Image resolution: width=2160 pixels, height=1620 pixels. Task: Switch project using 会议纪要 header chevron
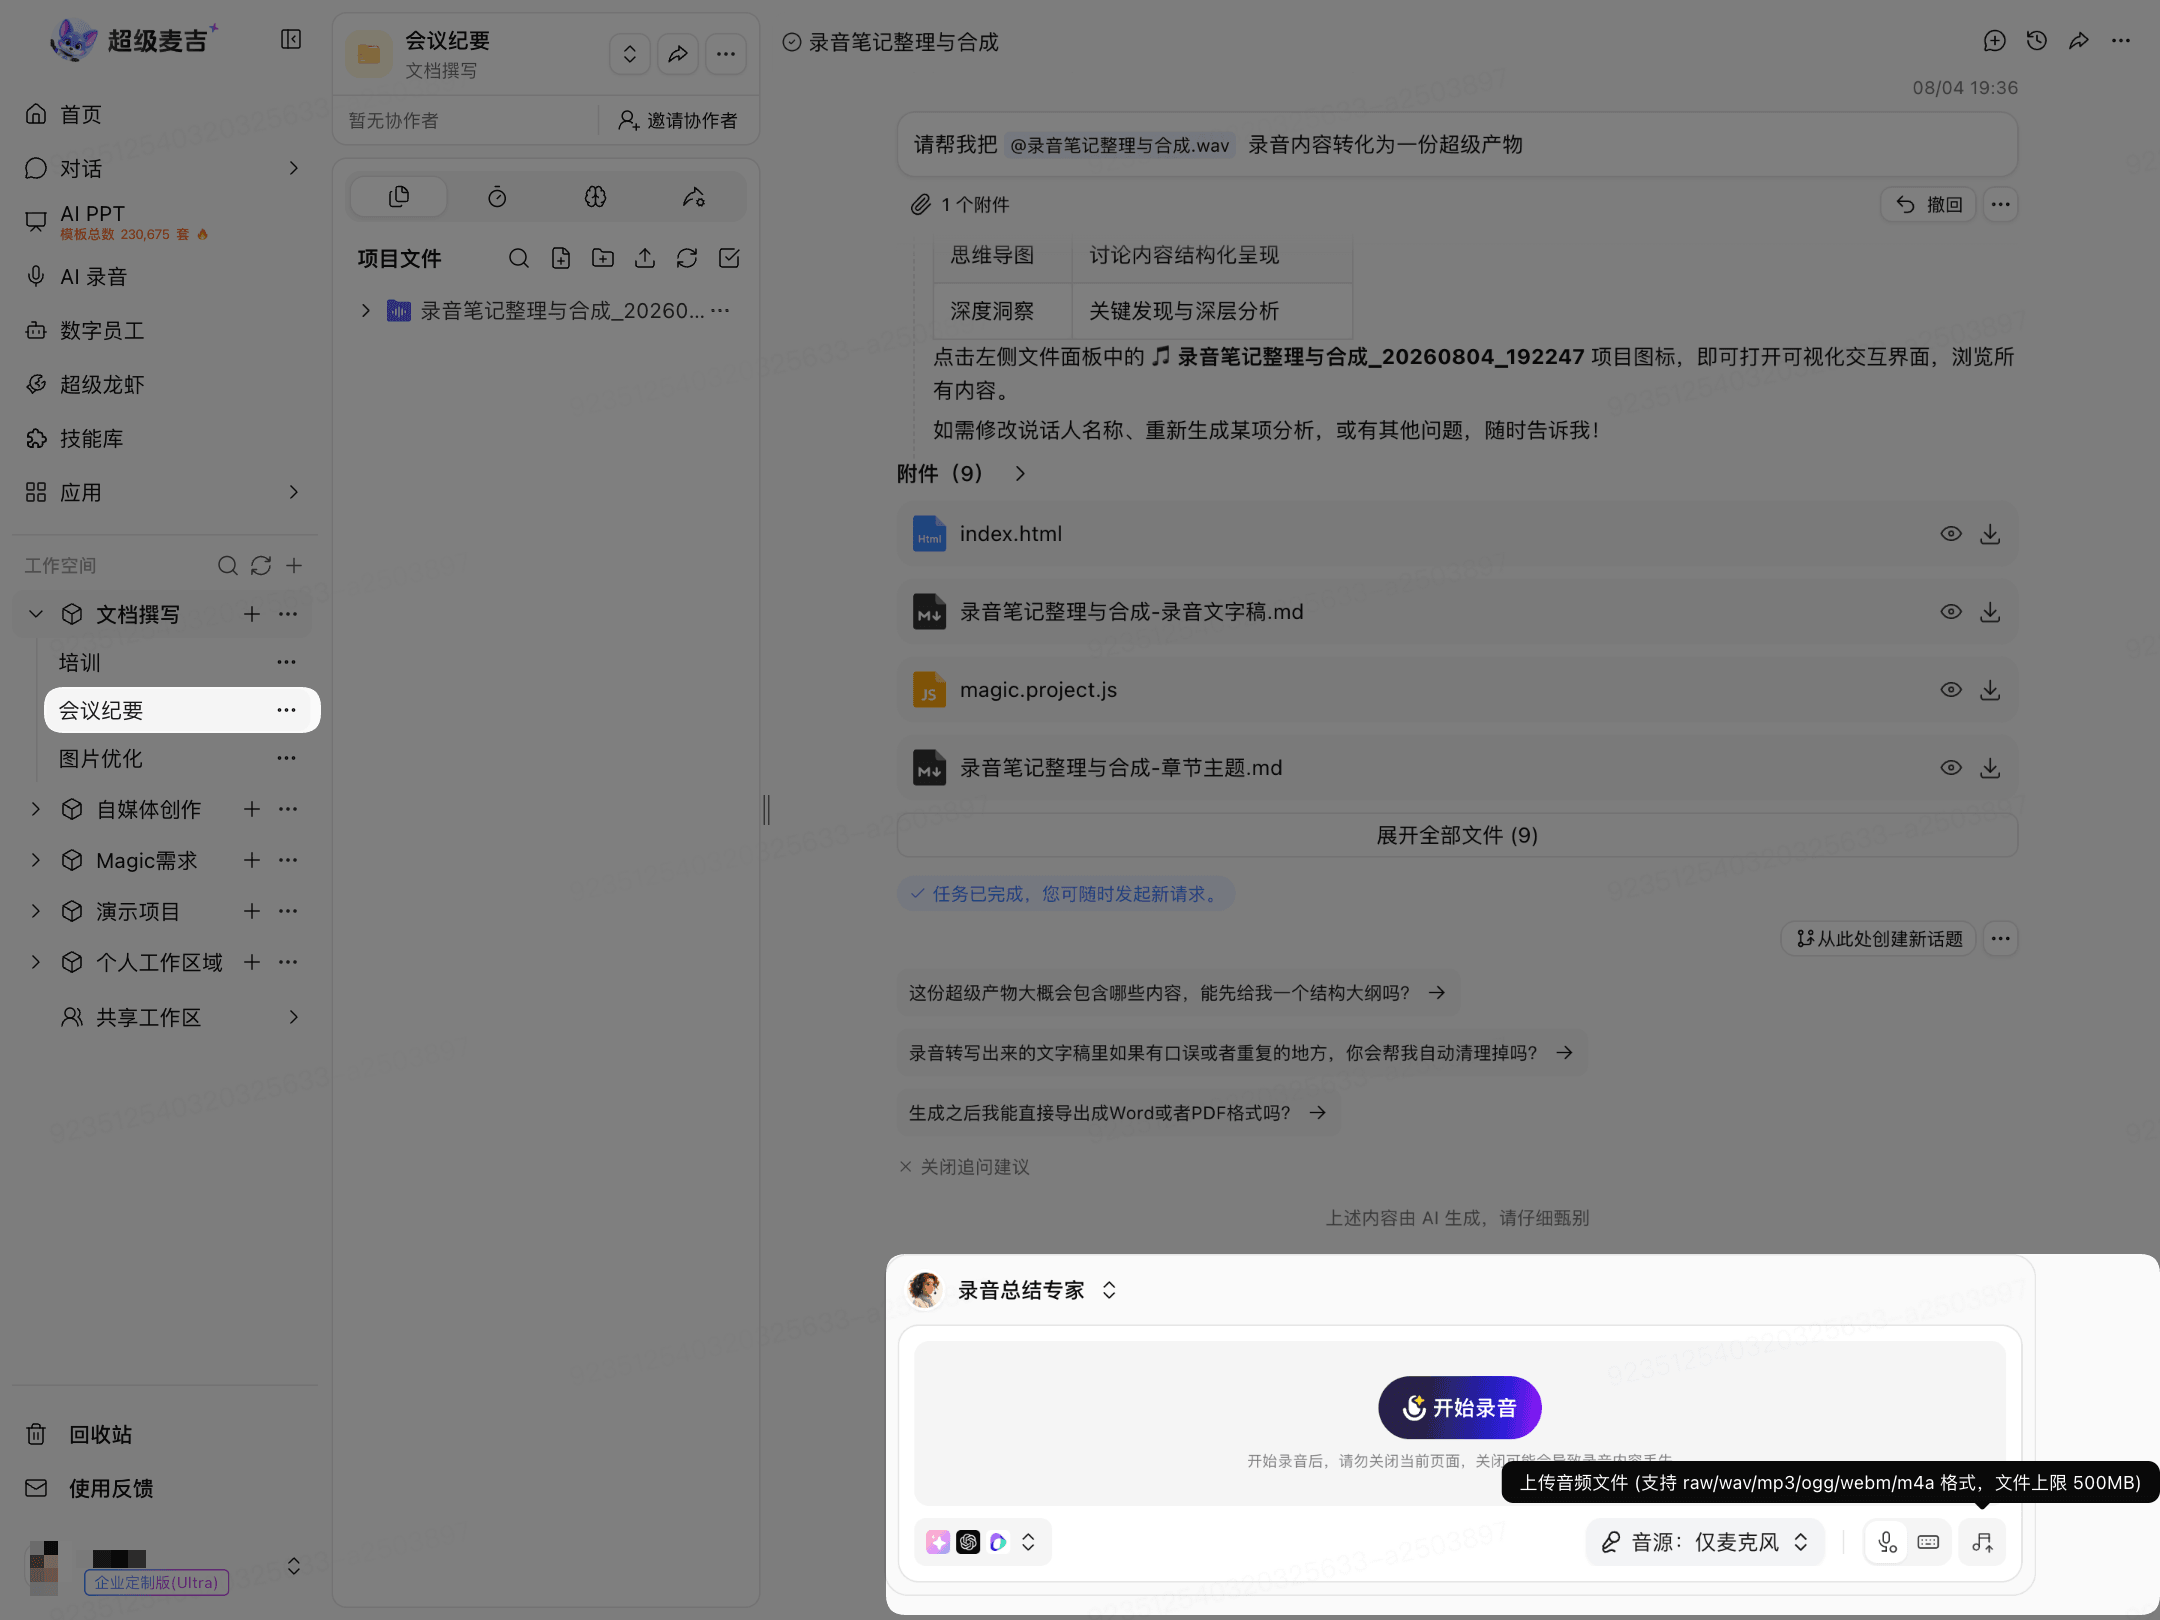(630, 54)
